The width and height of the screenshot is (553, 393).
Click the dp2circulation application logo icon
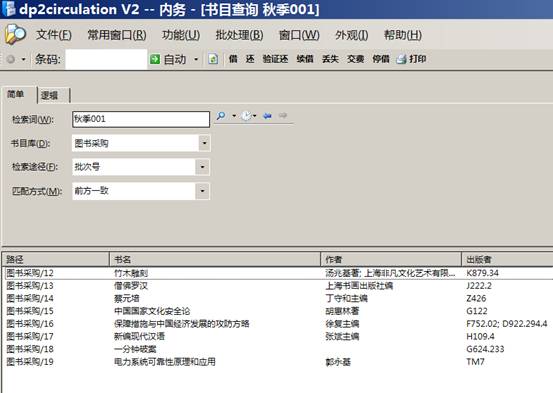coord(16,34)
